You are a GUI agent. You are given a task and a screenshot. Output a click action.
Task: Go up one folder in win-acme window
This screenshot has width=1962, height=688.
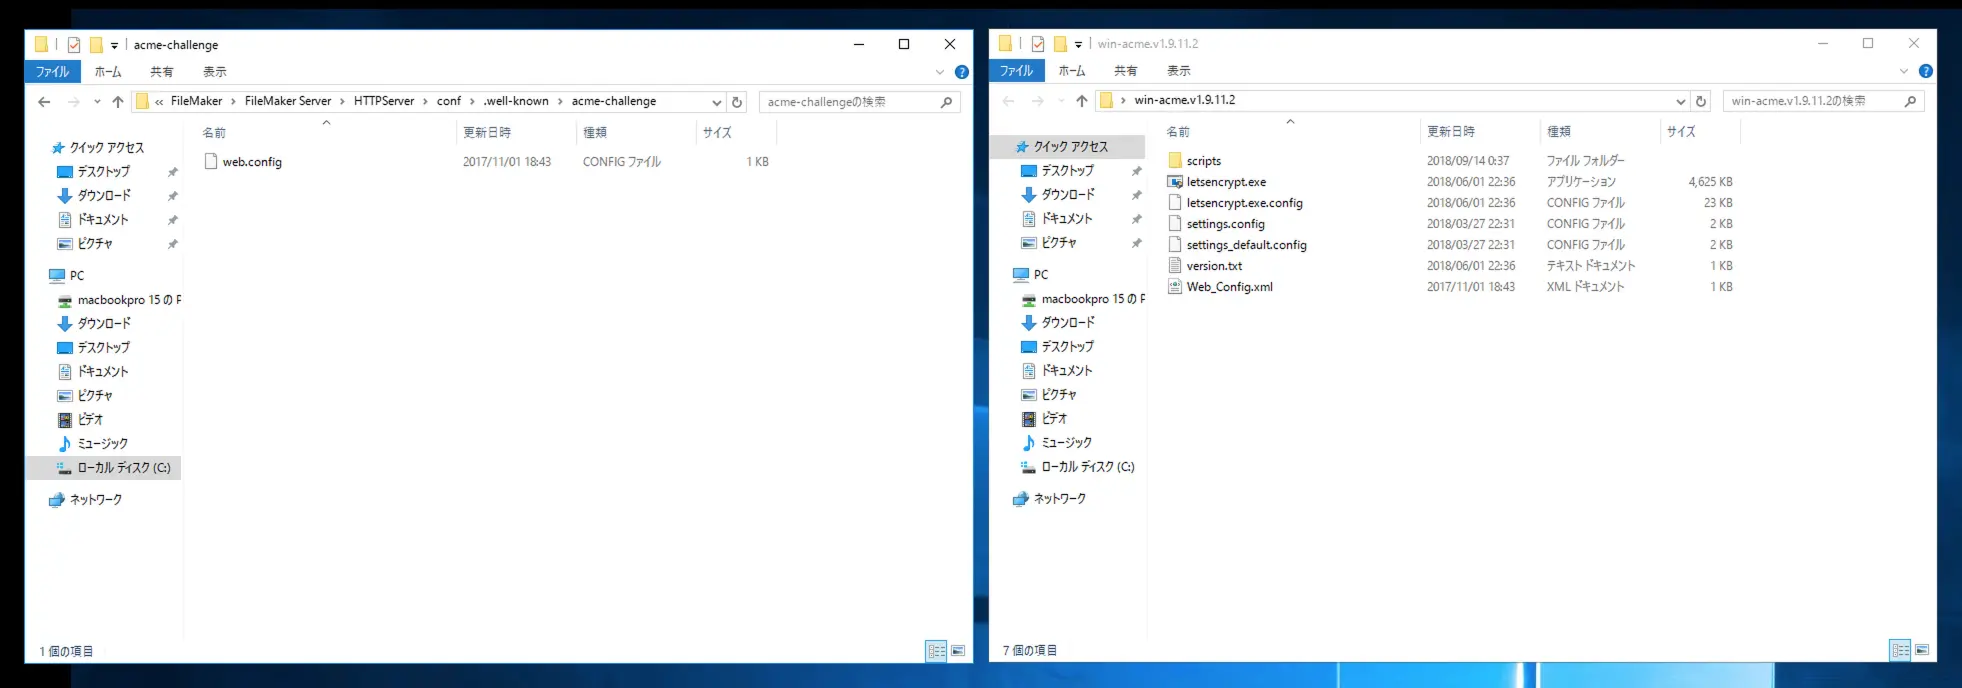[1082, 101]
